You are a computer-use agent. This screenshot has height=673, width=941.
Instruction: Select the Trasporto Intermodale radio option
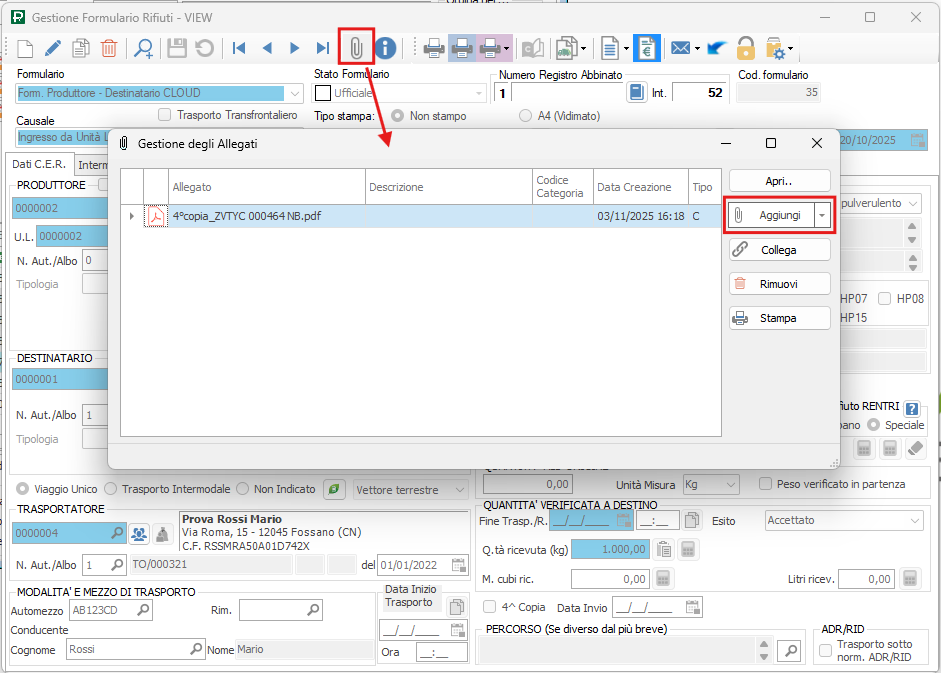coord(112,489)
